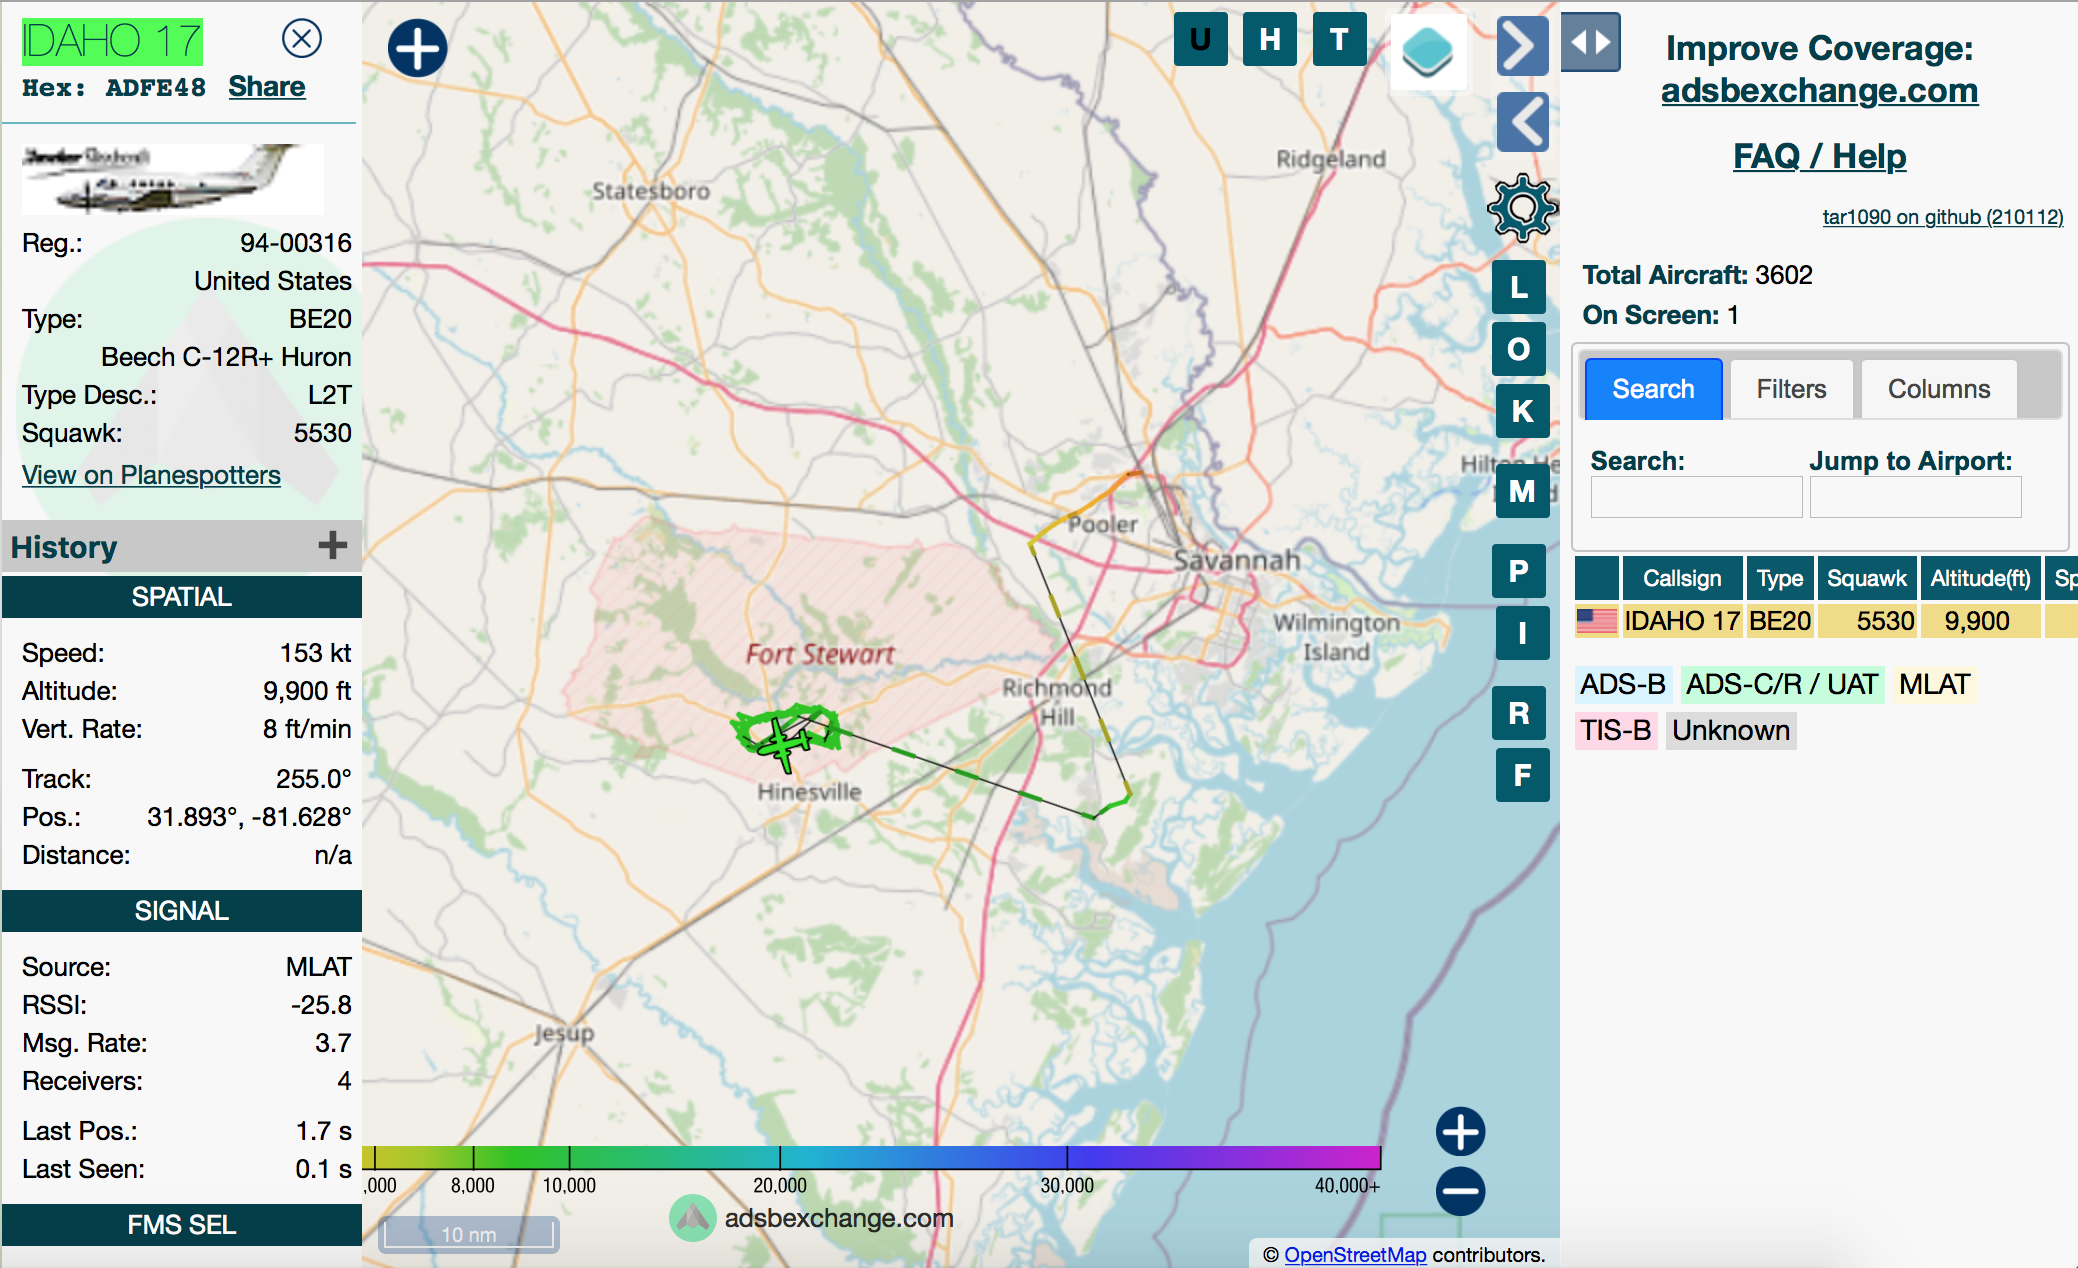Open the Share link

[266, 87]
